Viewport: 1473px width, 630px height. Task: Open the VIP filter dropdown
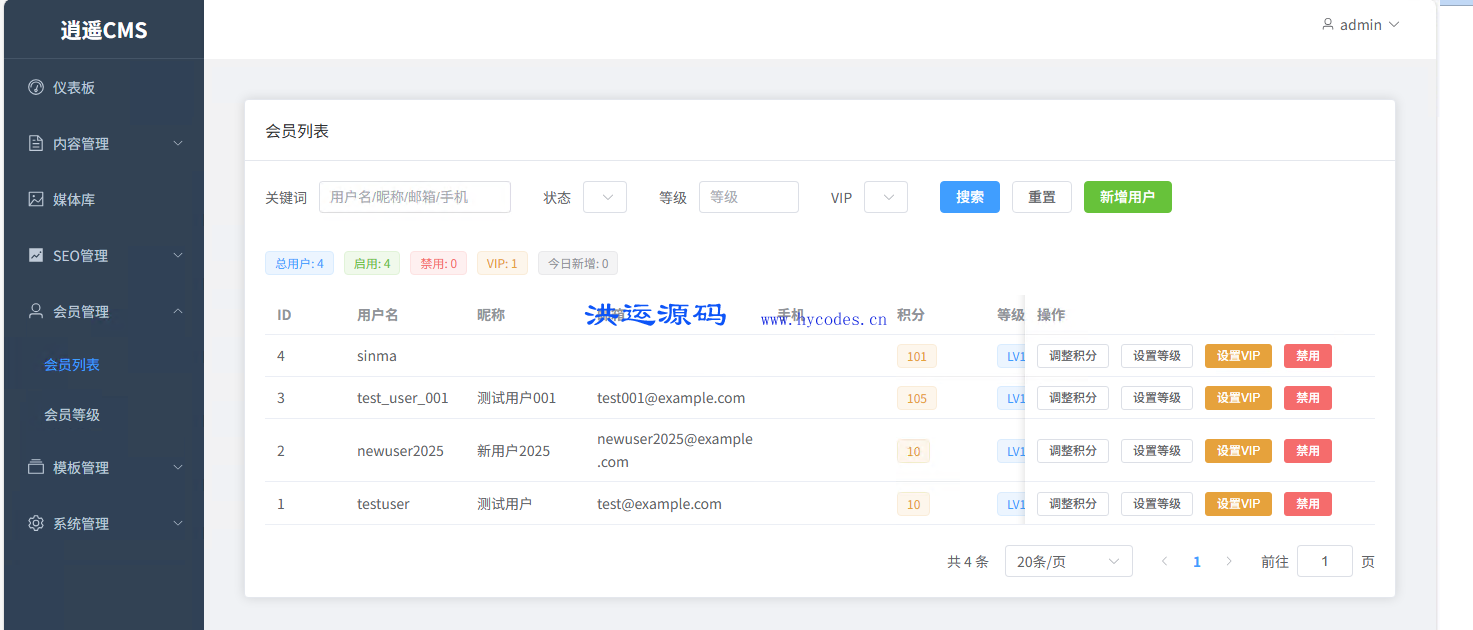[x=885, y=197]
